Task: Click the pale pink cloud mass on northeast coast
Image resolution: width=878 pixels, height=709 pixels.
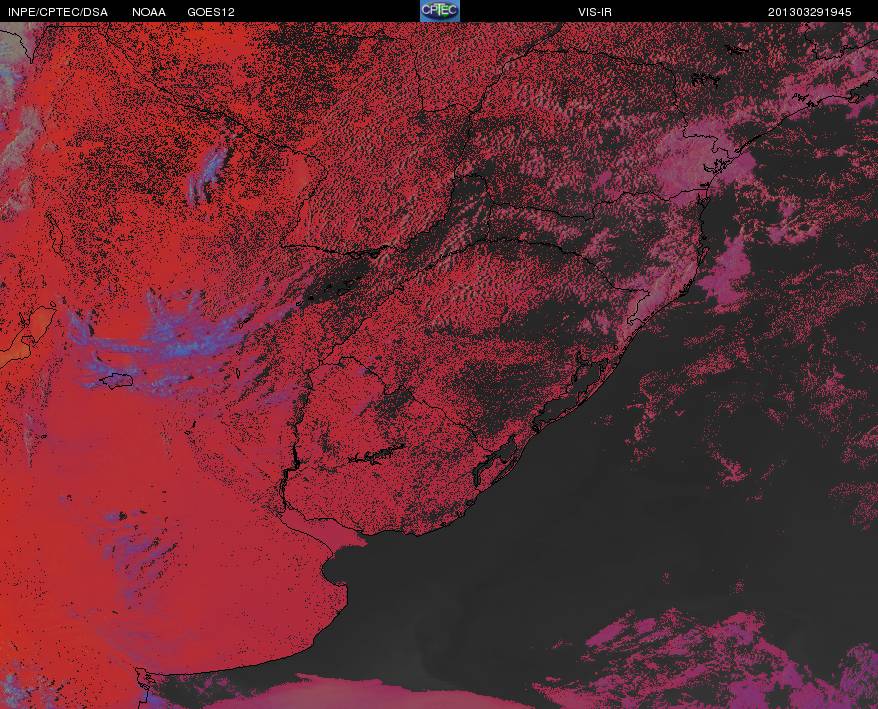Action: click(700, 162)
